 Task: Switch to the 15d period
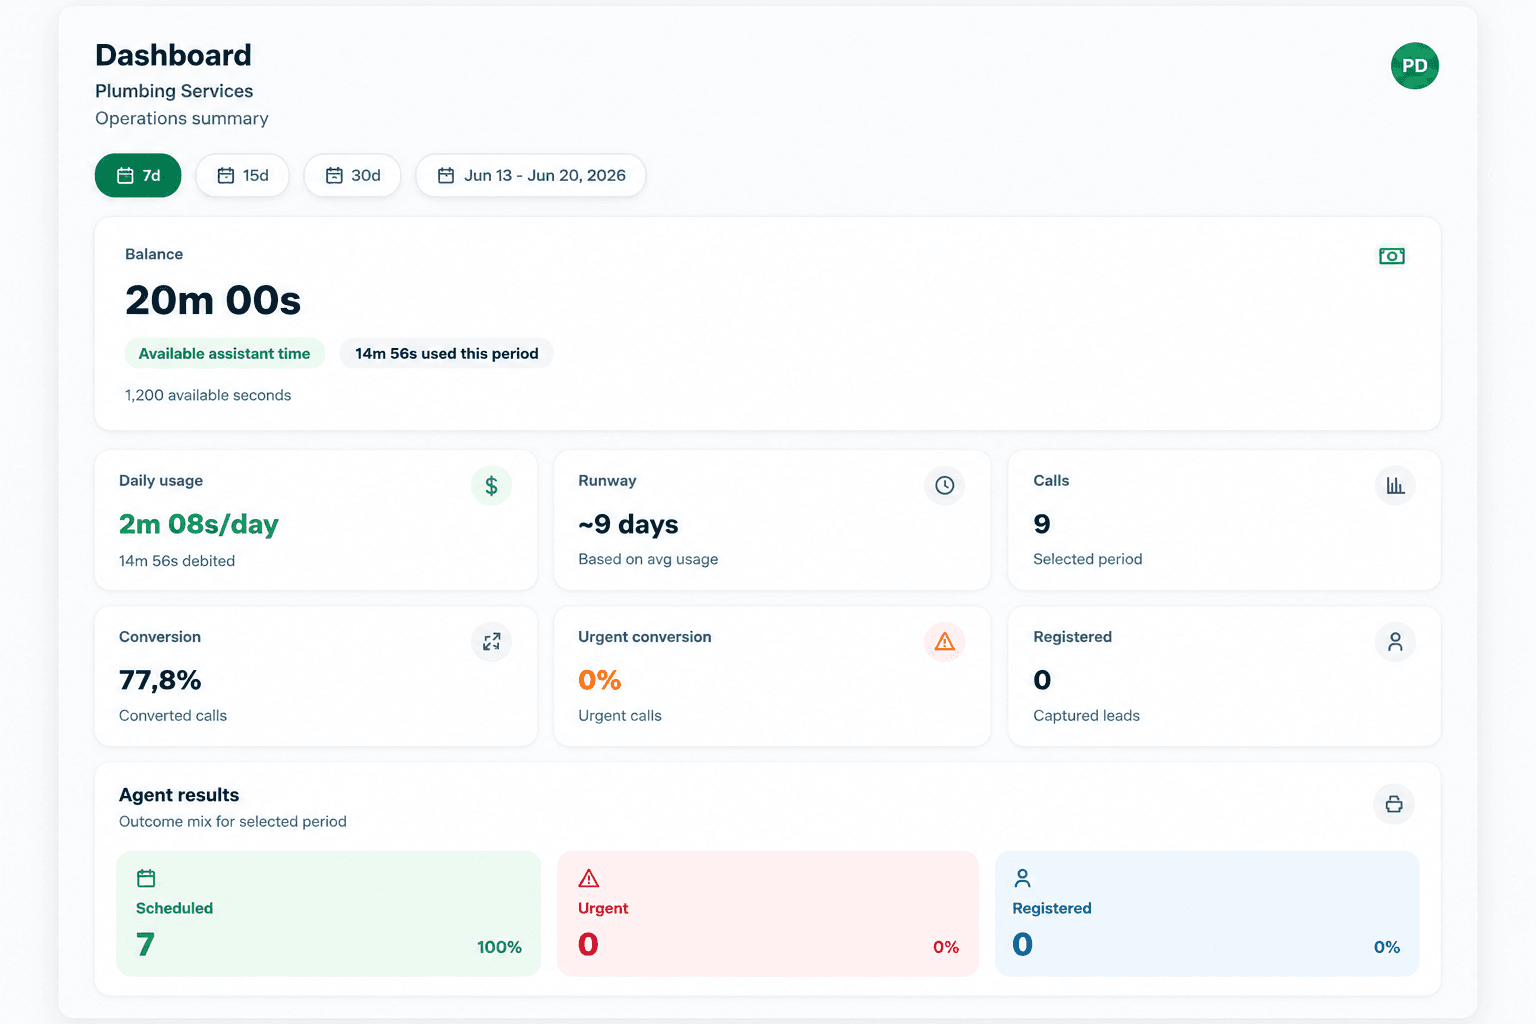click(x=242, y=175)
